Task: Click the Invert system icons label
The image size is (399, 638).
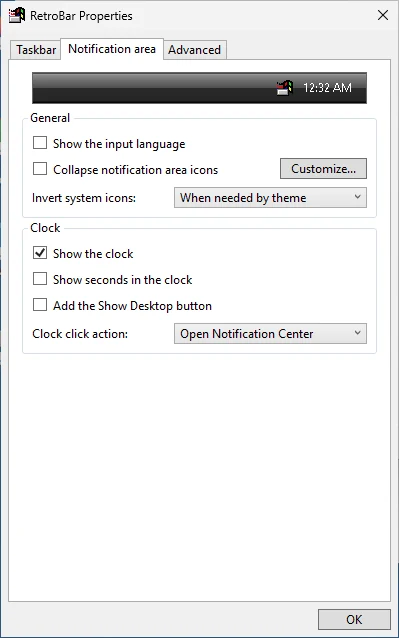Action: [84, 198]
